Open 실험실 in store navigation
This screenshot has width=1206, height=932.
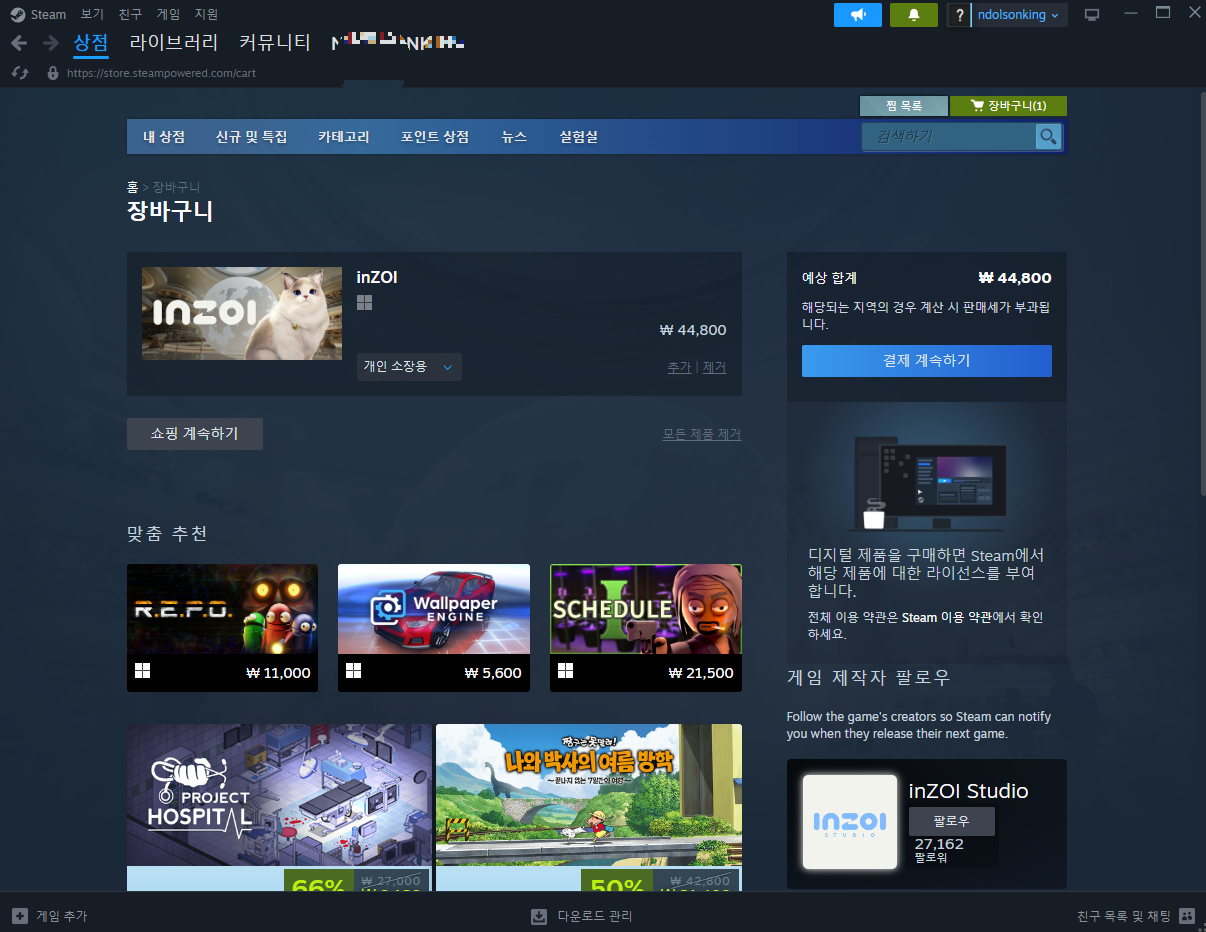tap(579, 137)
